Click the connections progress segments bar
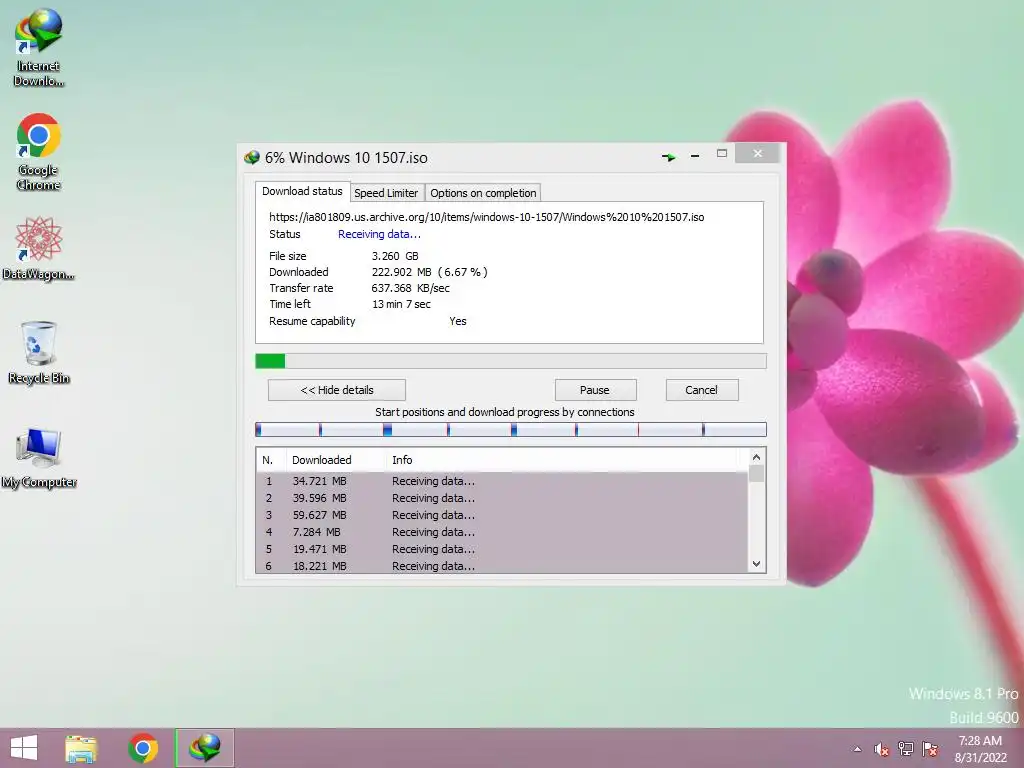This screenshot has width=1024, height=768. 511,429
